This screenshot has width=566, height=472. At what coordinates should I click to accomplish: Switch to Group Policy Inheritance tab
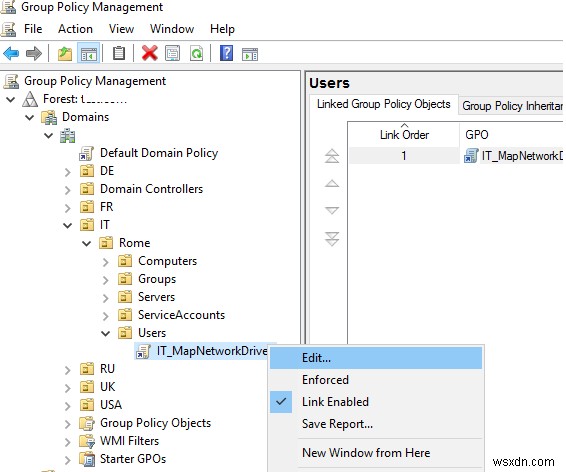[x=512, y=106]
